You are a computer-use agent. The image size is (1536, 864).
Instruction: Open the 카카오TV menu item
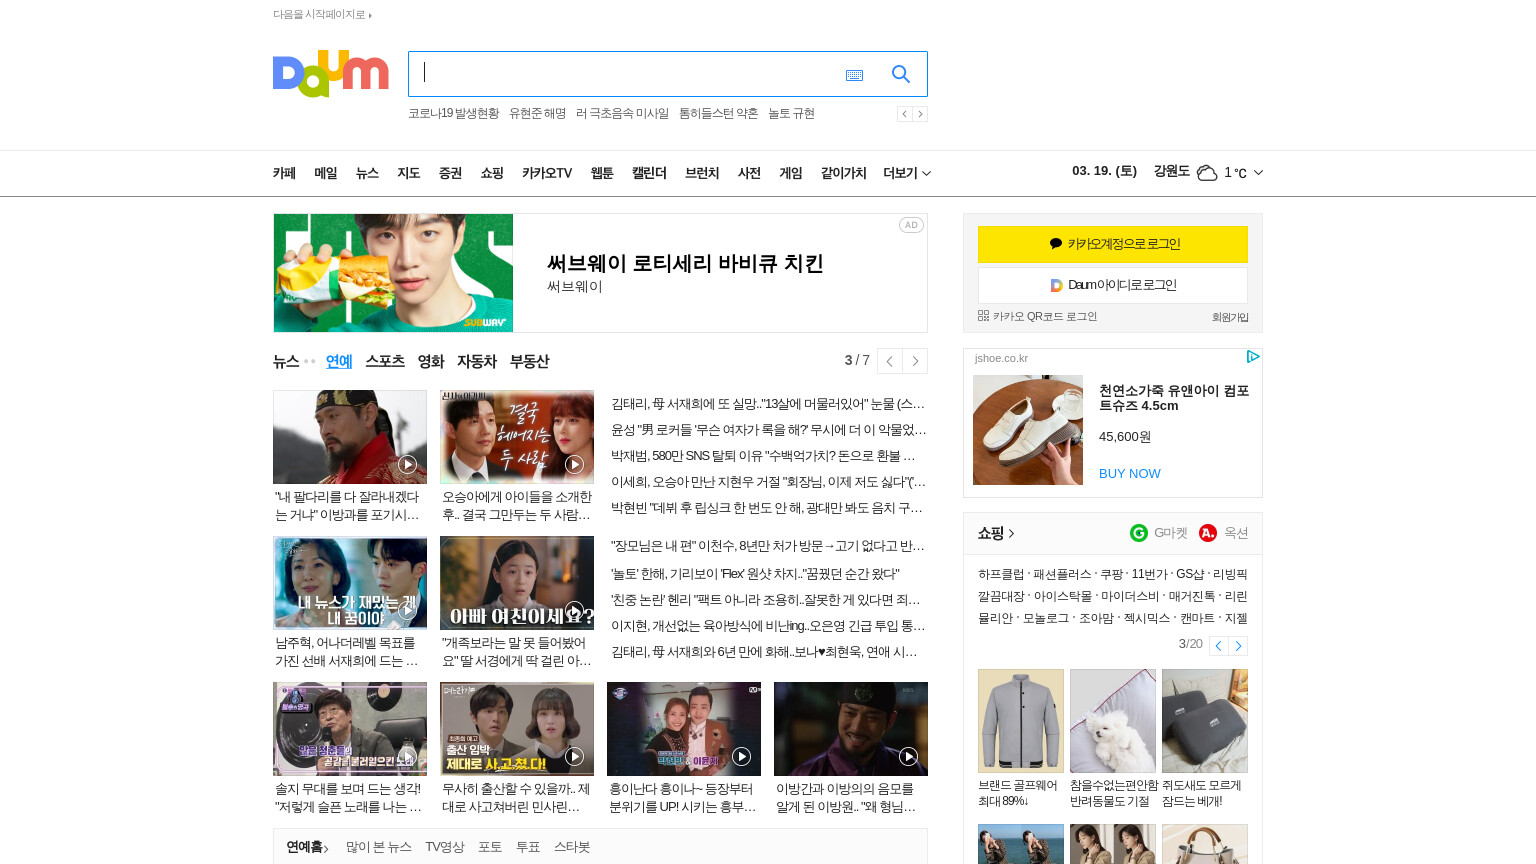[547, 173]
